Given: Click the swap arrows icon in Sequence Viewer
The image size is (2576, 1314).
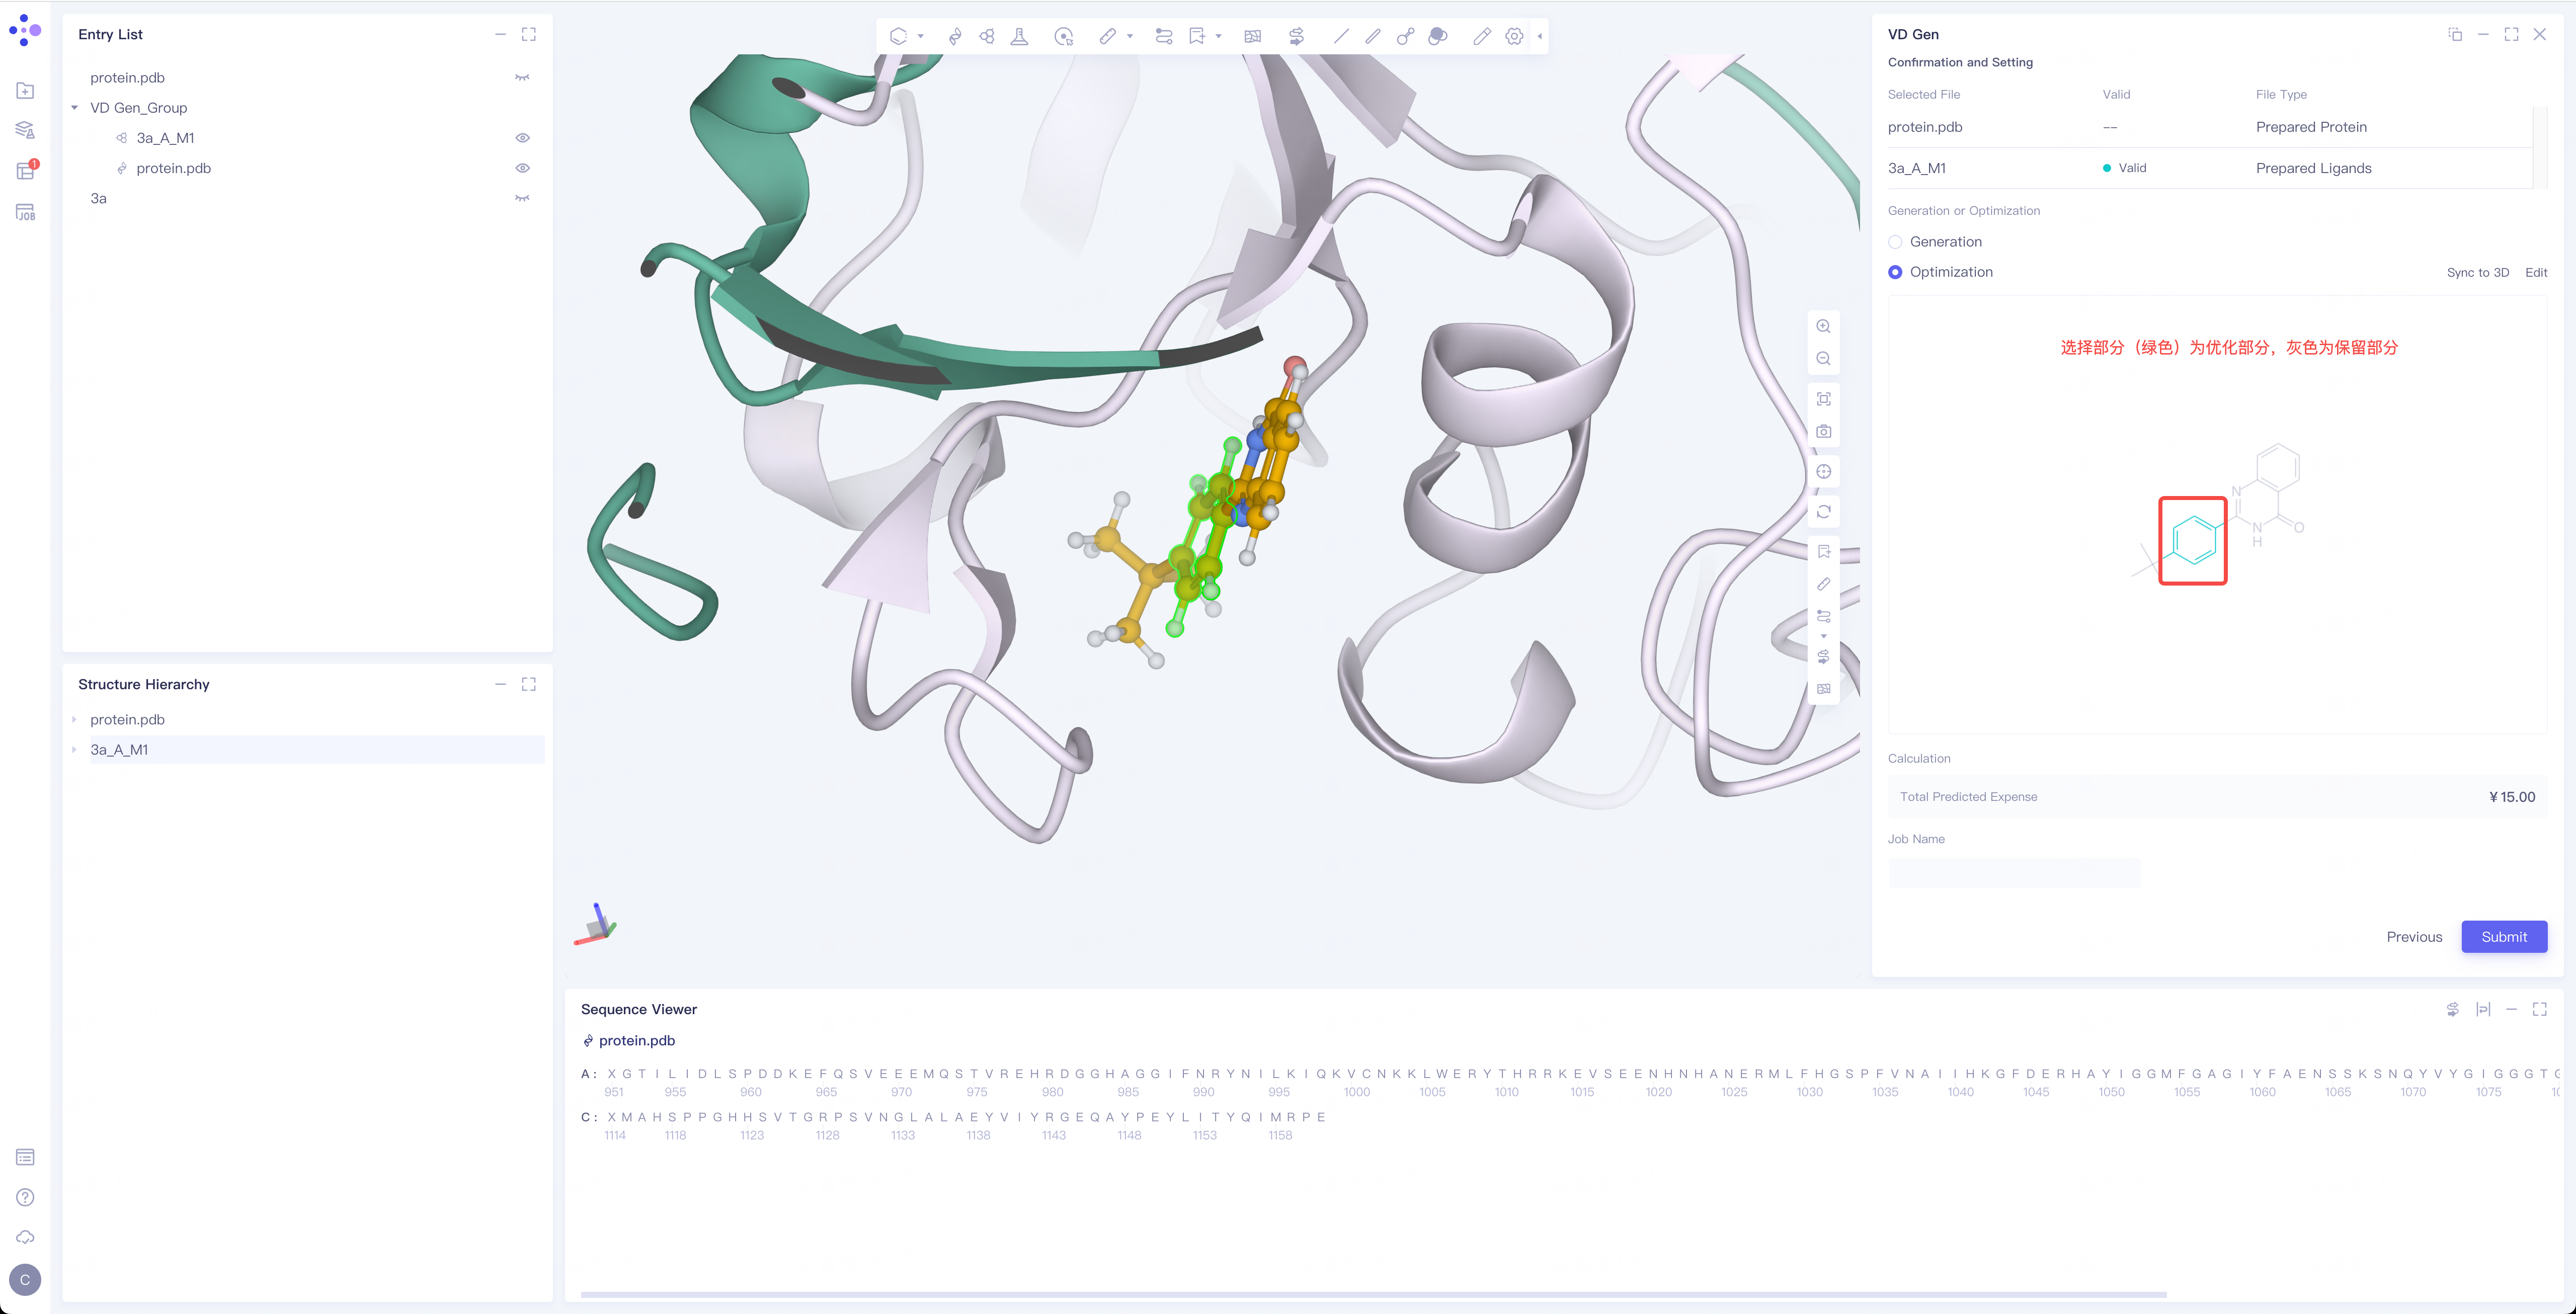Looking at the screenshot, I should click(x=2452, y=1009).
